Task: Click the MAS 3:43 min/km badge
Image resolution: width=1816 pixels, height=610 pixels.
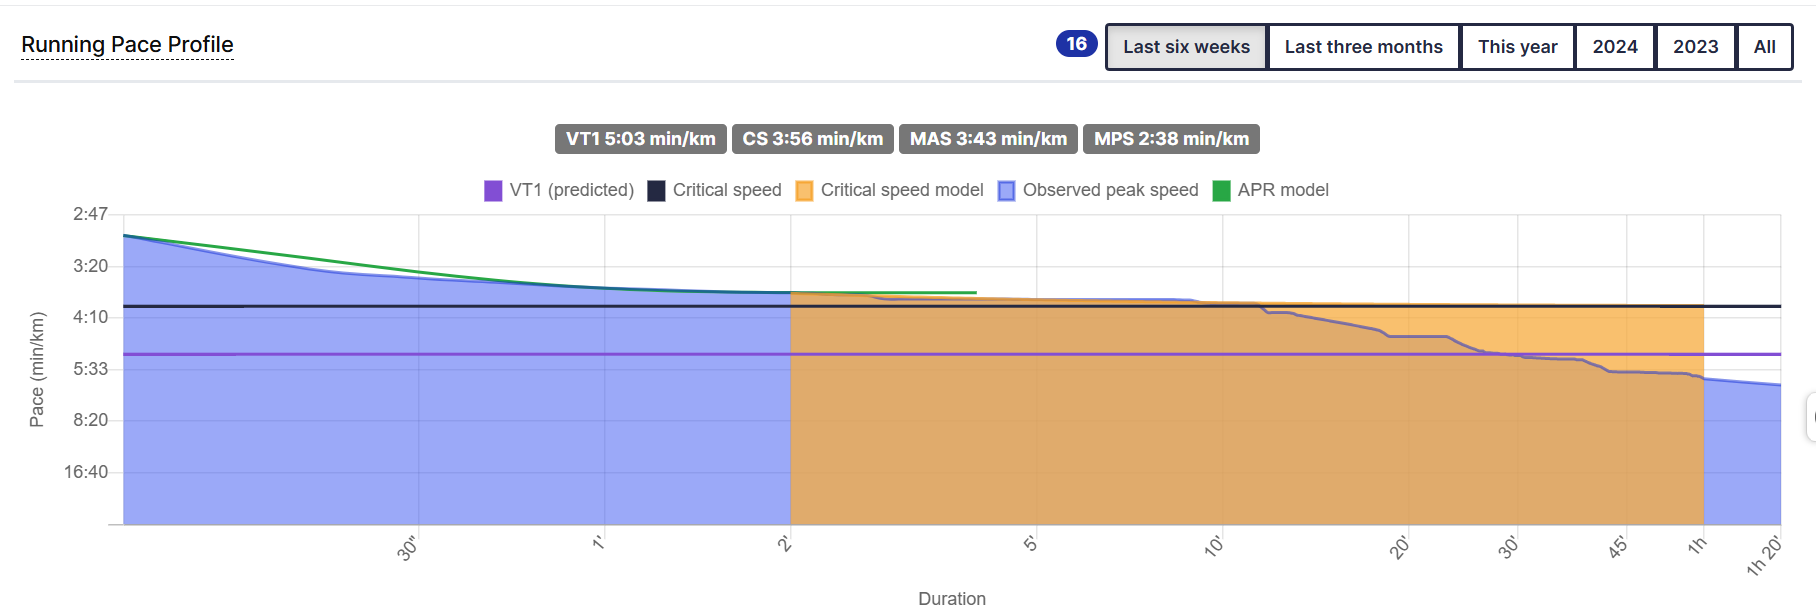Action: [x=988, y=139]
